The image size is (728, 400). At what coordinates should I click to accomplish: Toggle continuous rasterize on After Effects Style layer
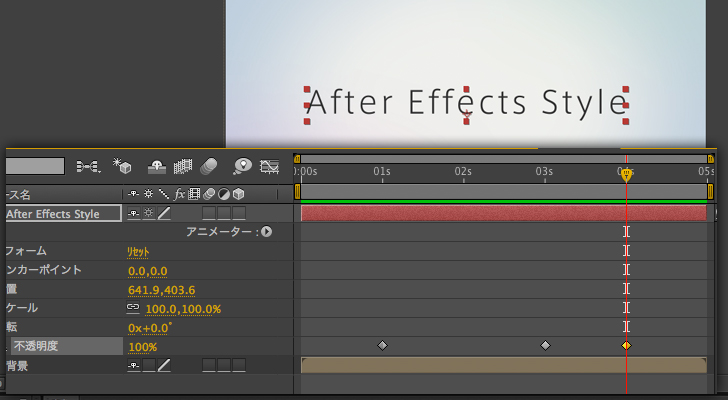click(x=149, y=213)
